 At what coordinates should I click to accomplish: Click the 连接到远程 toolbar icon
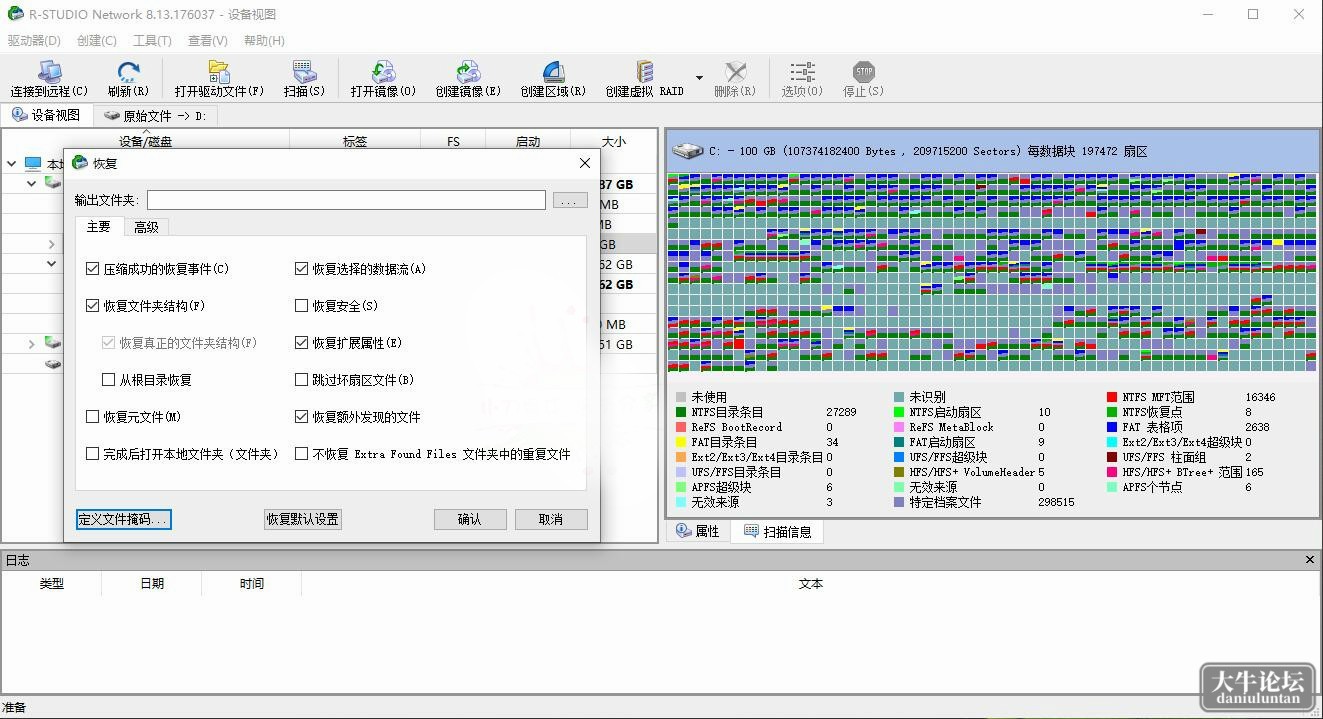pos(49,73)
